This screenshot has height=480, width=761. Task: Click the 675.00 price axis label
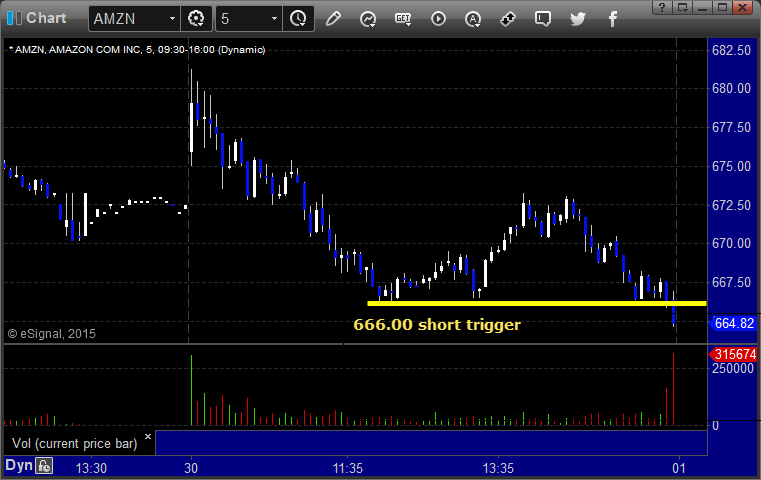click(731, 166)
